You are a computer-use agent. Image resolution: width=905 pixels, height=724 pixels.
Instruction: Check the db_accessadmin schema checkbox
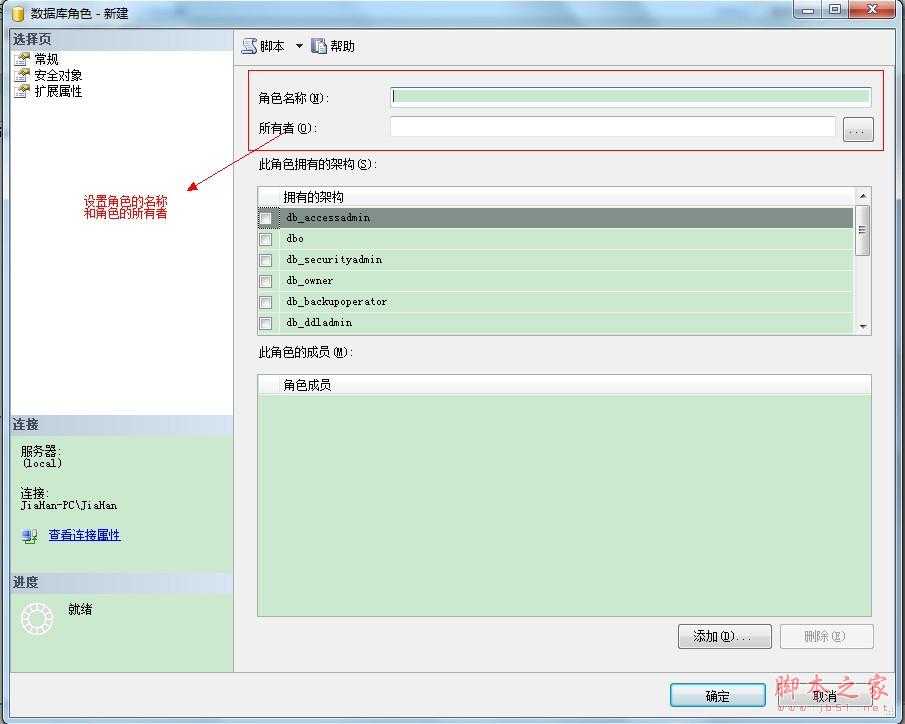point(265,218)
